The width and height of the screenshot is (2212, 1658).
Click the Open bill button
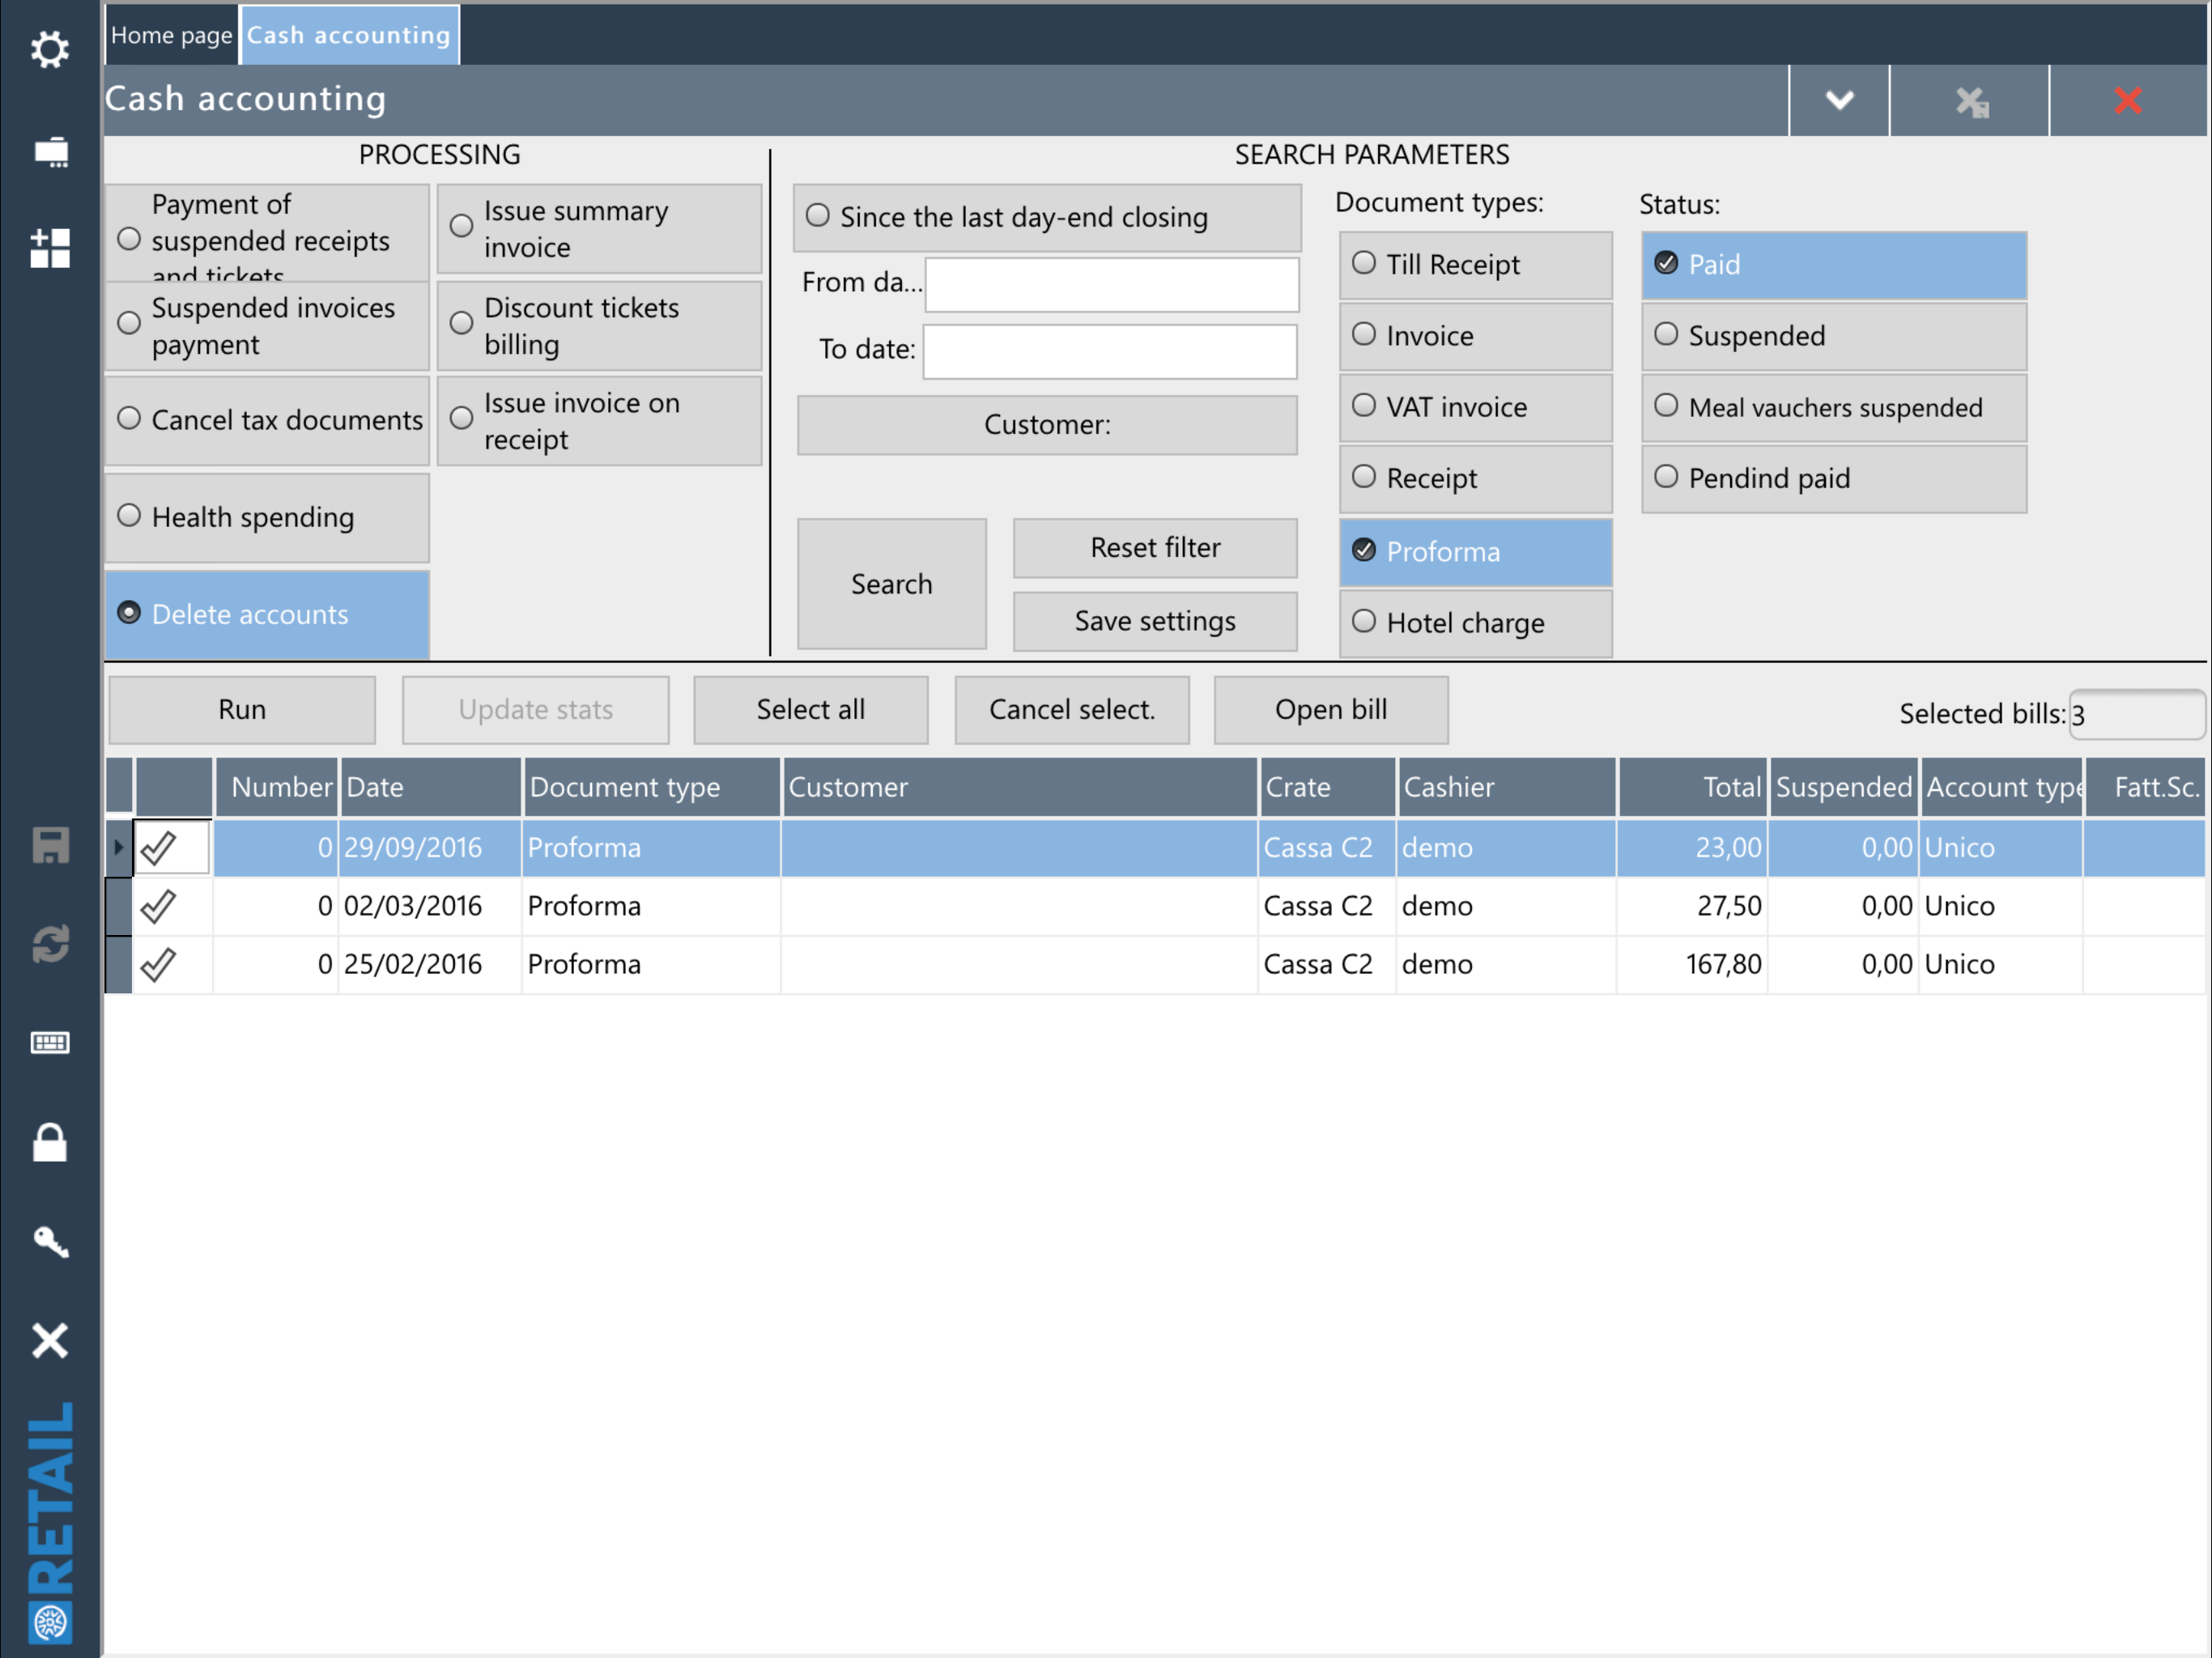coord(1331,710)
